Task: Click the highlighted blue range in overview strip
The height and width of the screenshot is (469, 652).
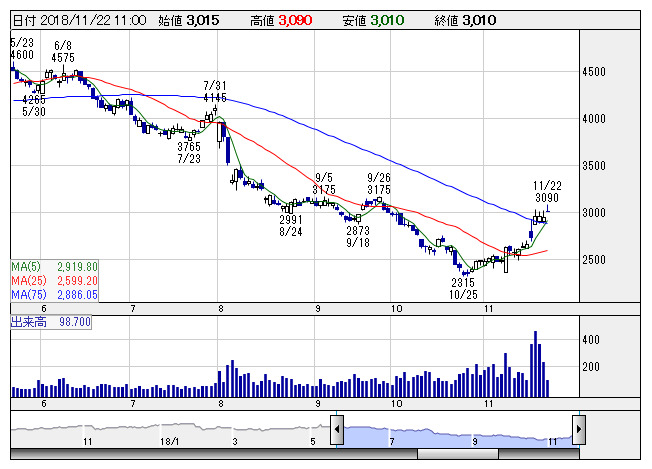Action: click(x=457, y=437)
